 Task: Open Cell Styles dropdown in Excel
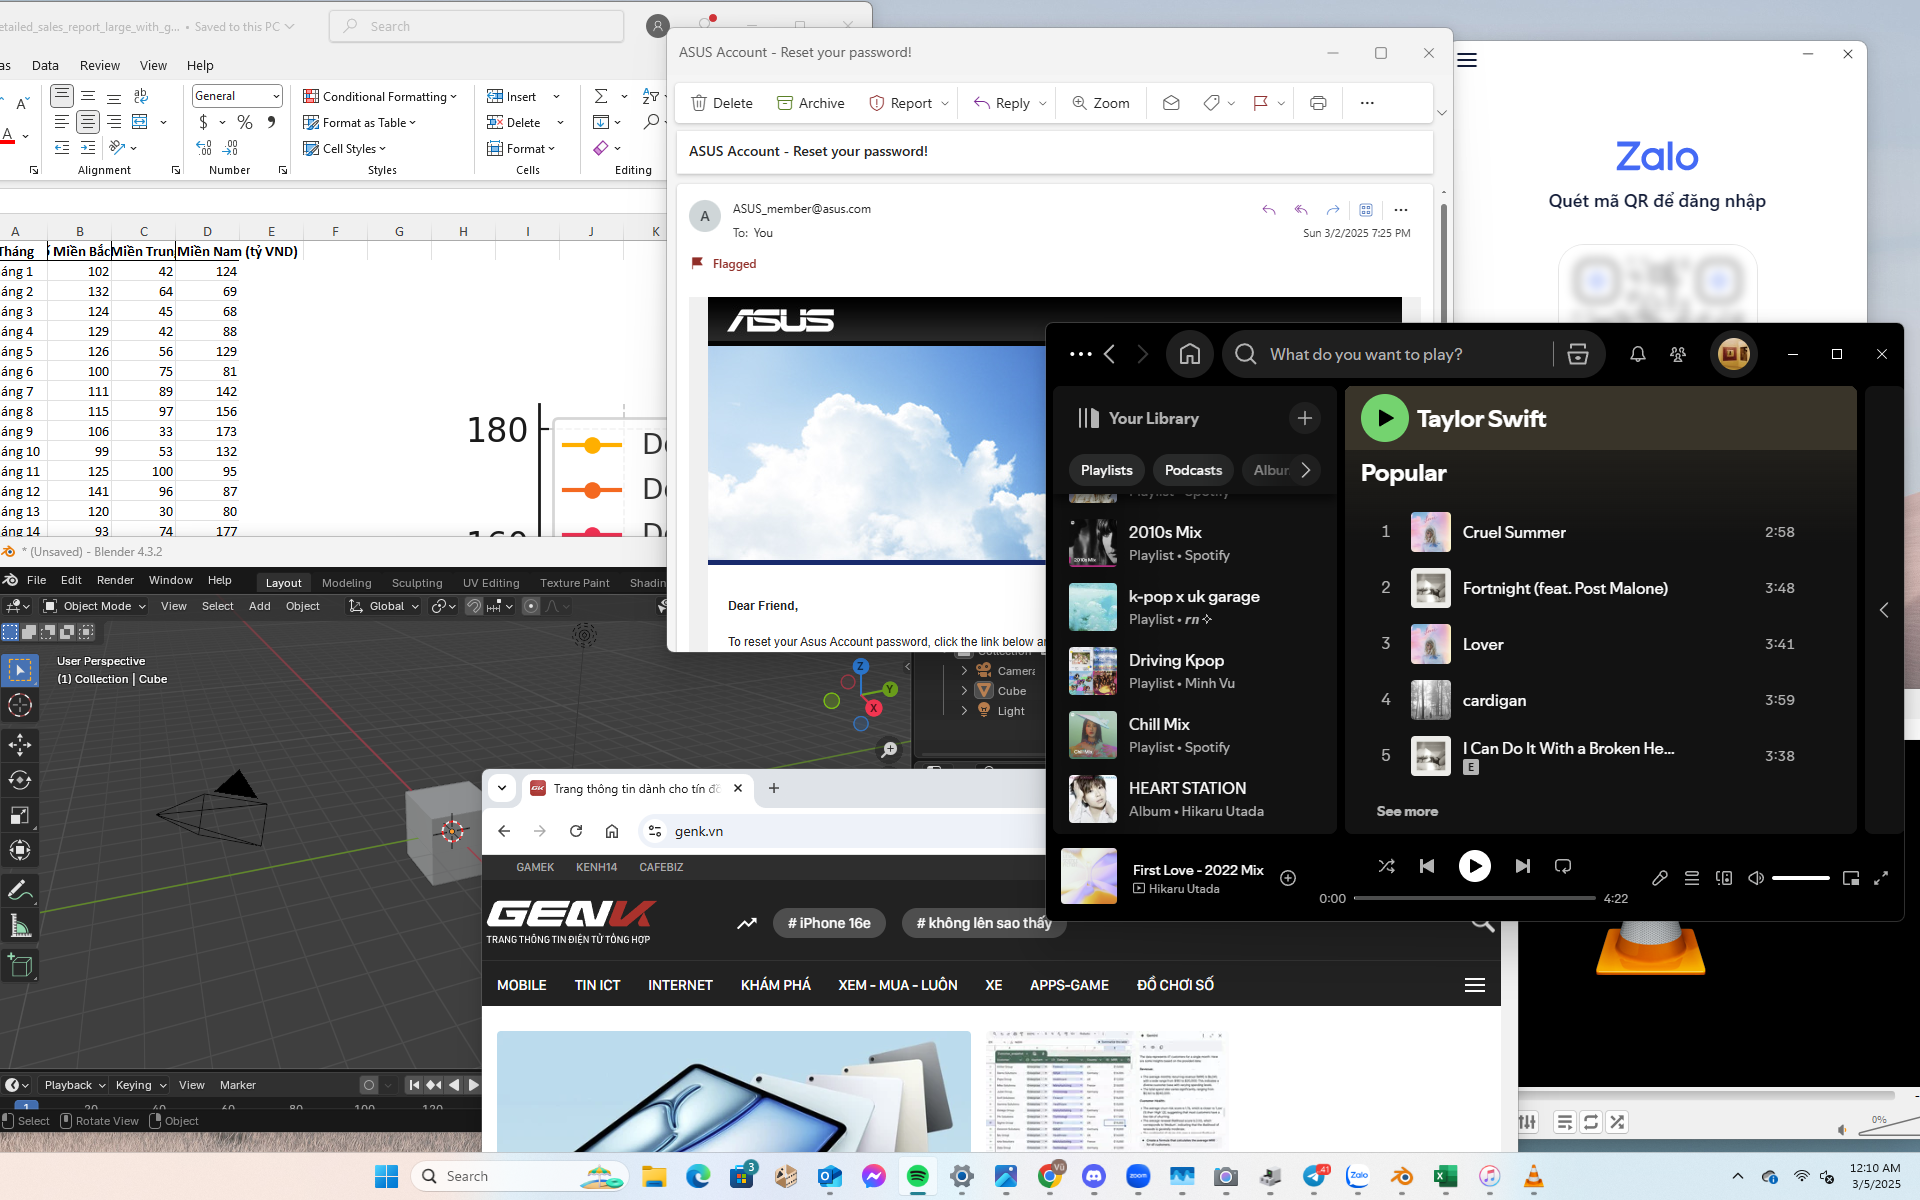pyautogui.click(x=344, y=148)
